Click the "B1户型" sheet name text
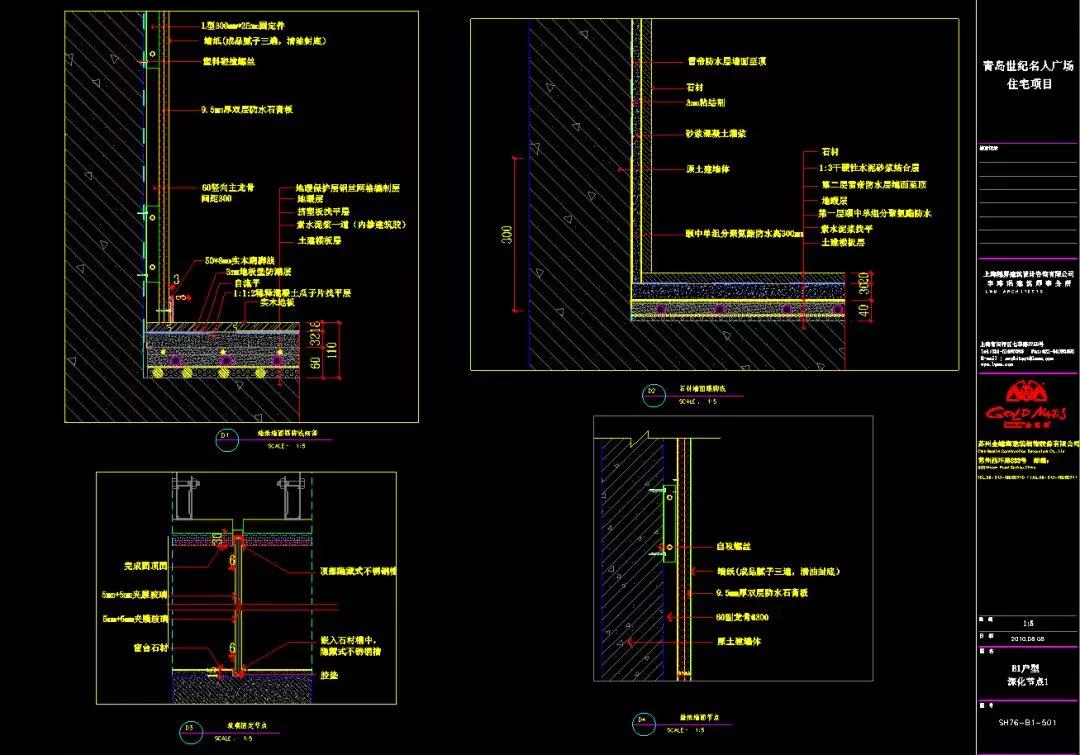This screenshot has height=755, width=1080. (x=1026, y=668)
